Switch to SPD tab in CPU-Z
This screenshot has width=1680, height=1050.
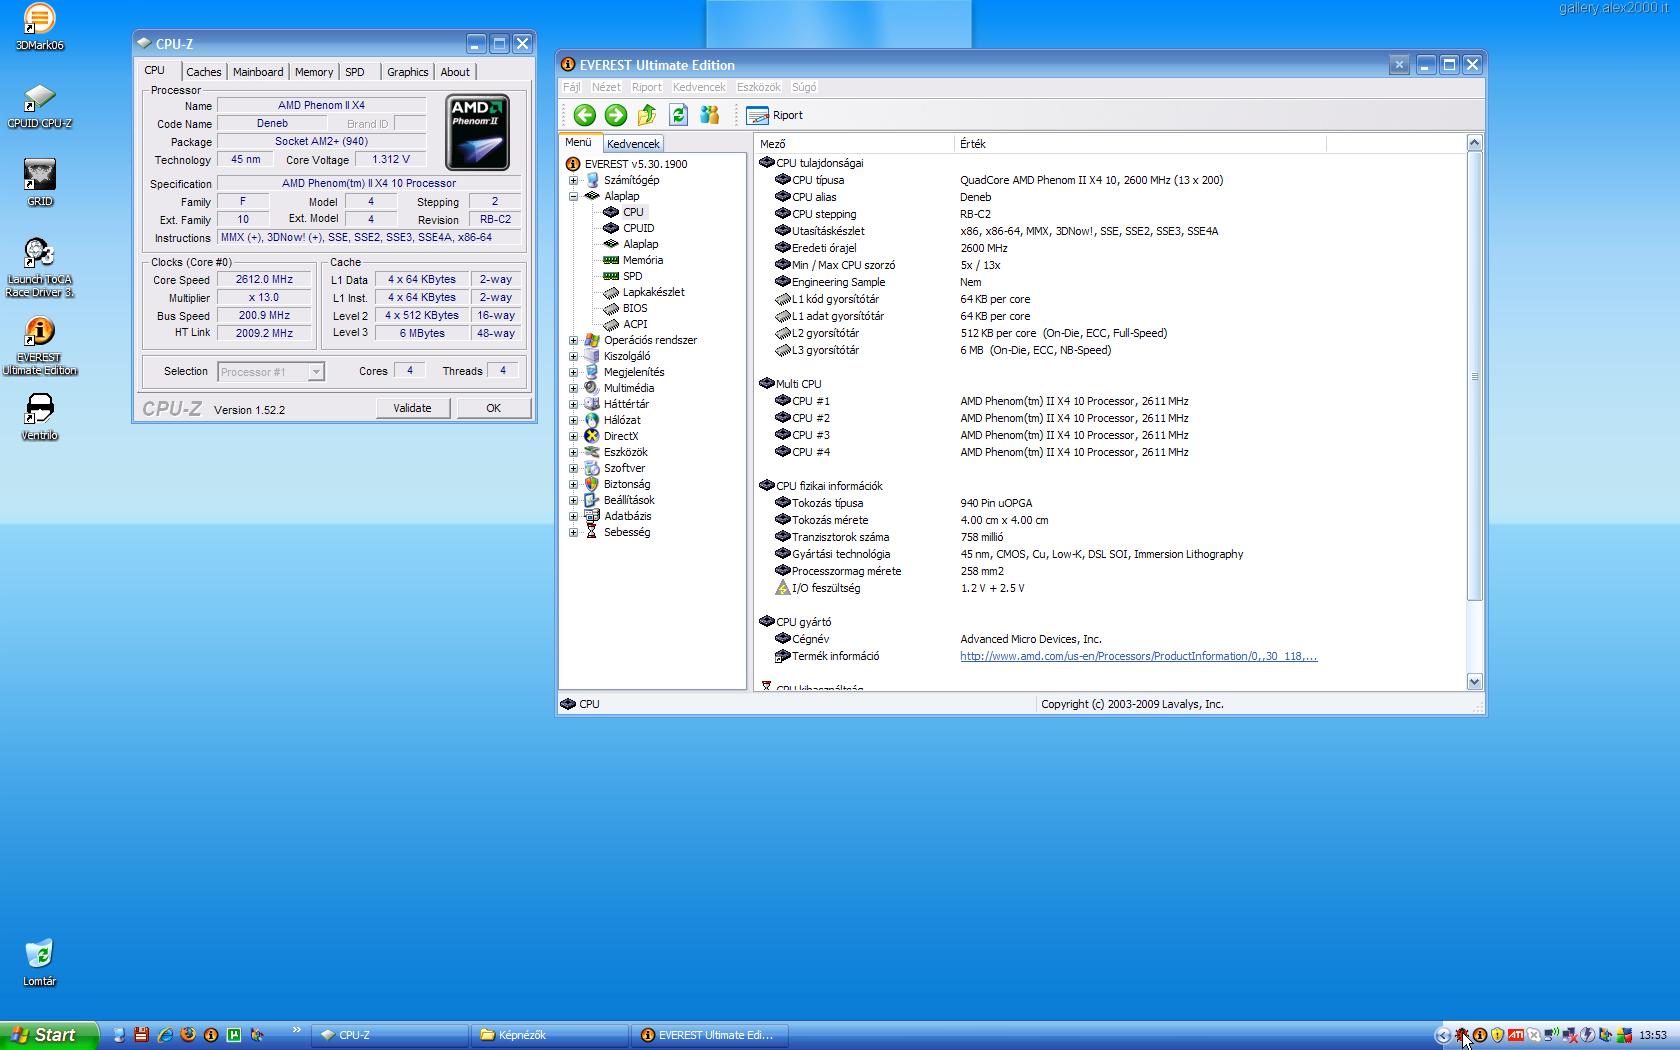[355, 72]
